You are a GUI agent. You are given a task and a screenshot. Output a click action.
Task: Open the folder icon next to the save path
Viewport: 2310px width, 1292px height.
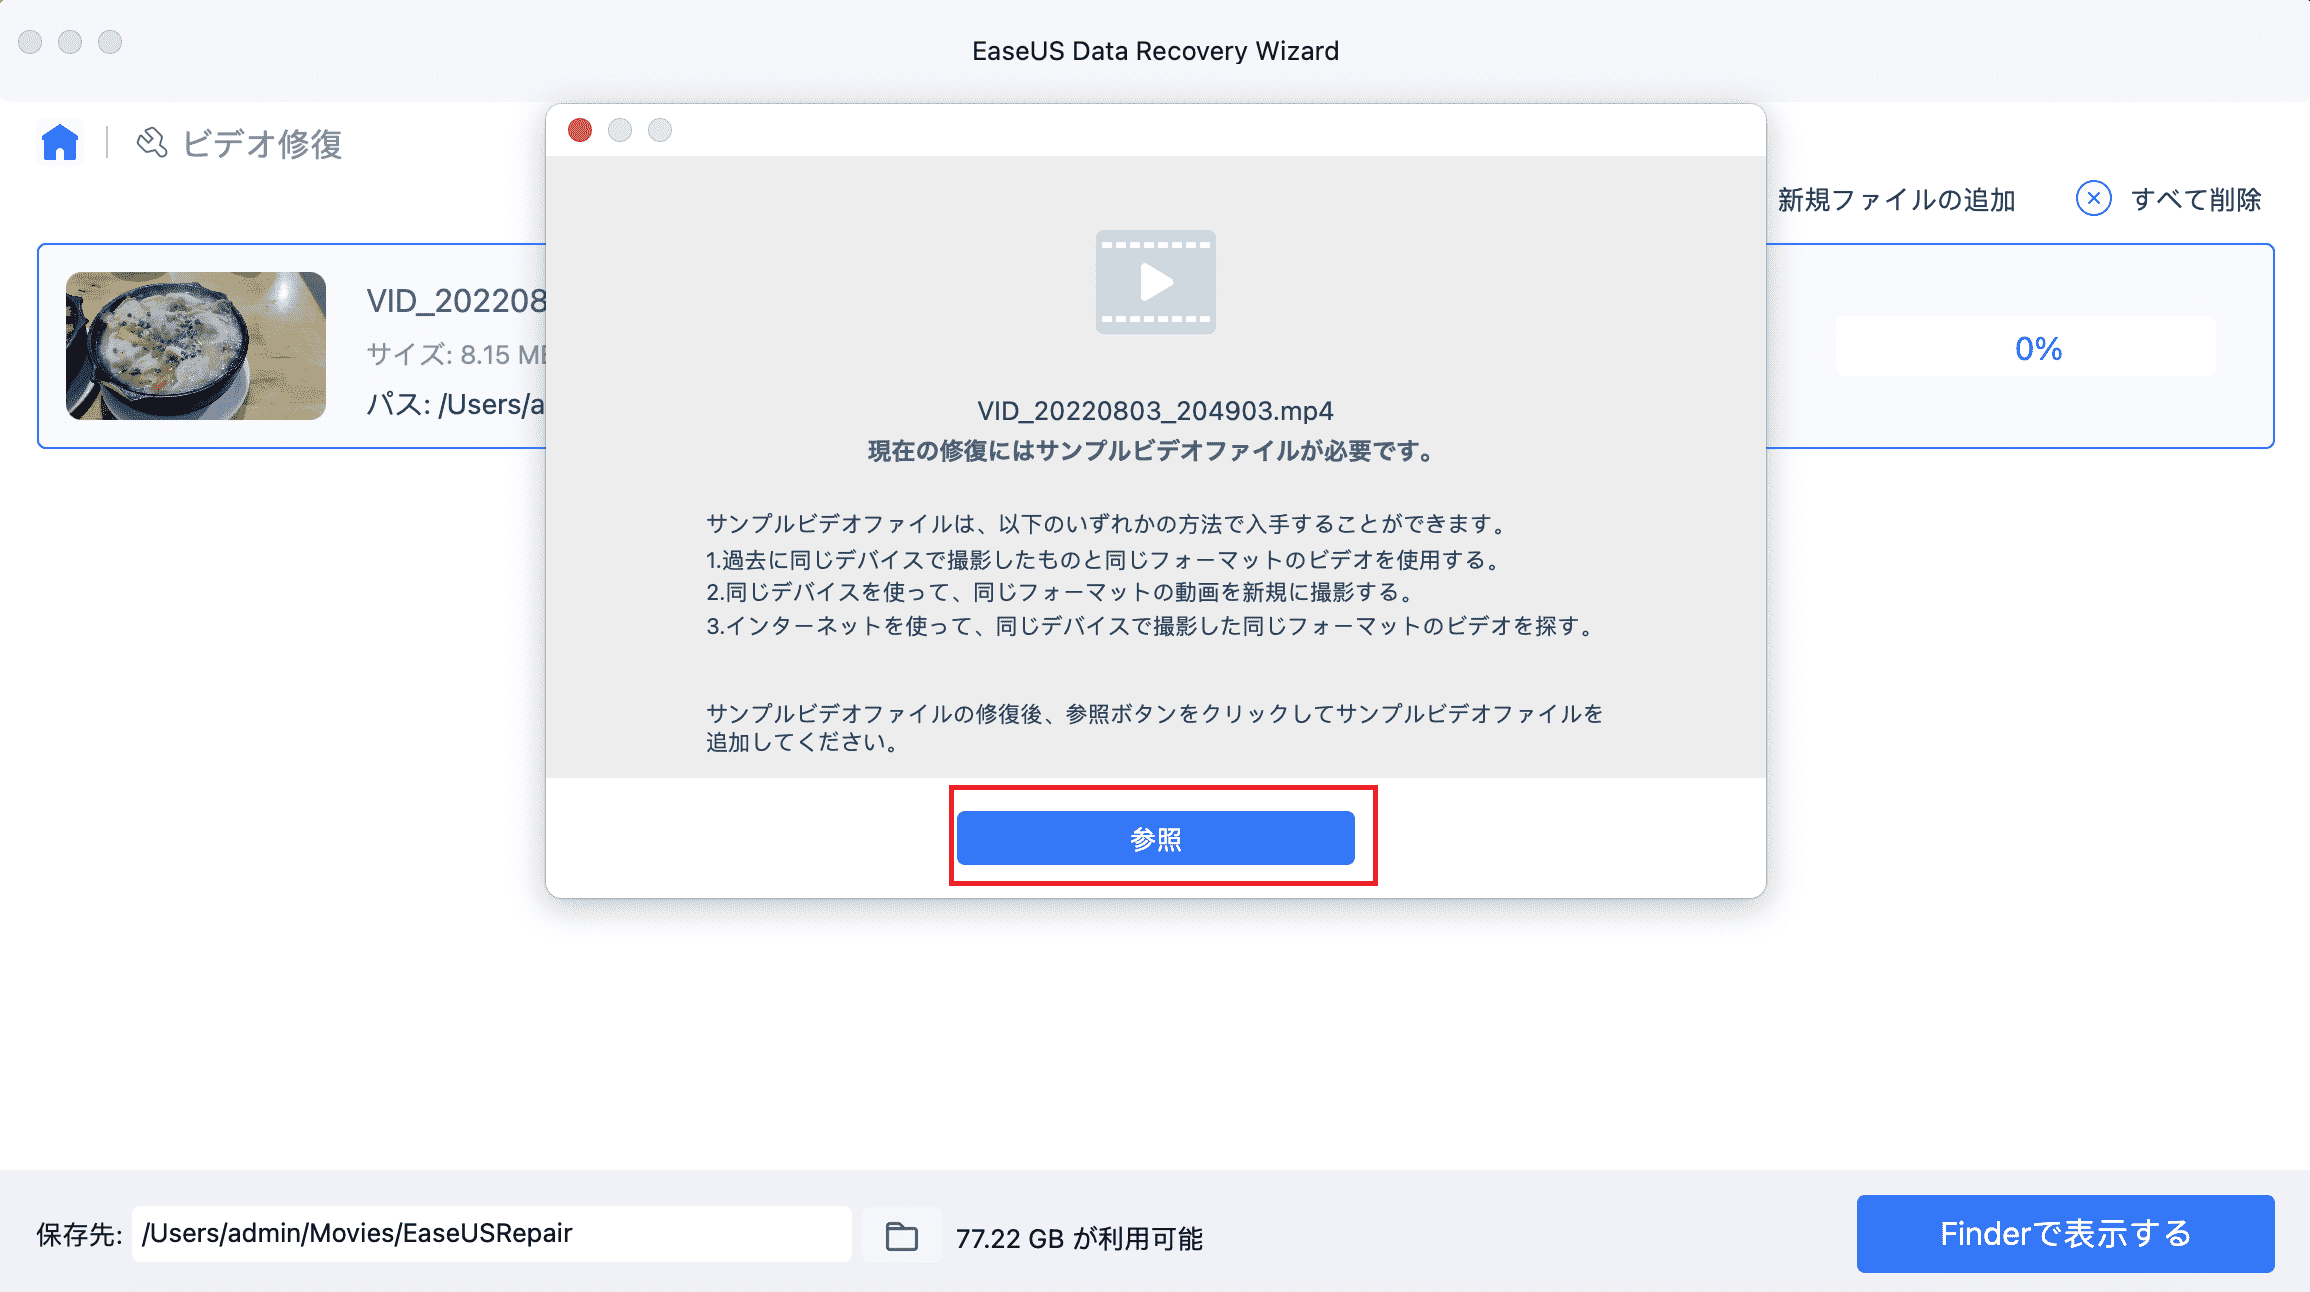pyautogui.click(x=899, y=1235)
